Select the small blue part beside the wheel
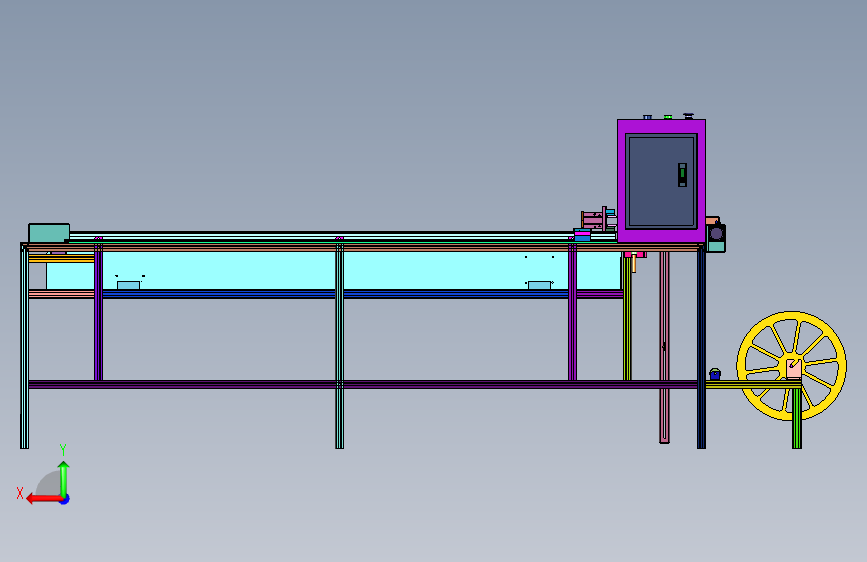Image resolution: width=867 pixels, height=562 pixels. coord(715,374)
